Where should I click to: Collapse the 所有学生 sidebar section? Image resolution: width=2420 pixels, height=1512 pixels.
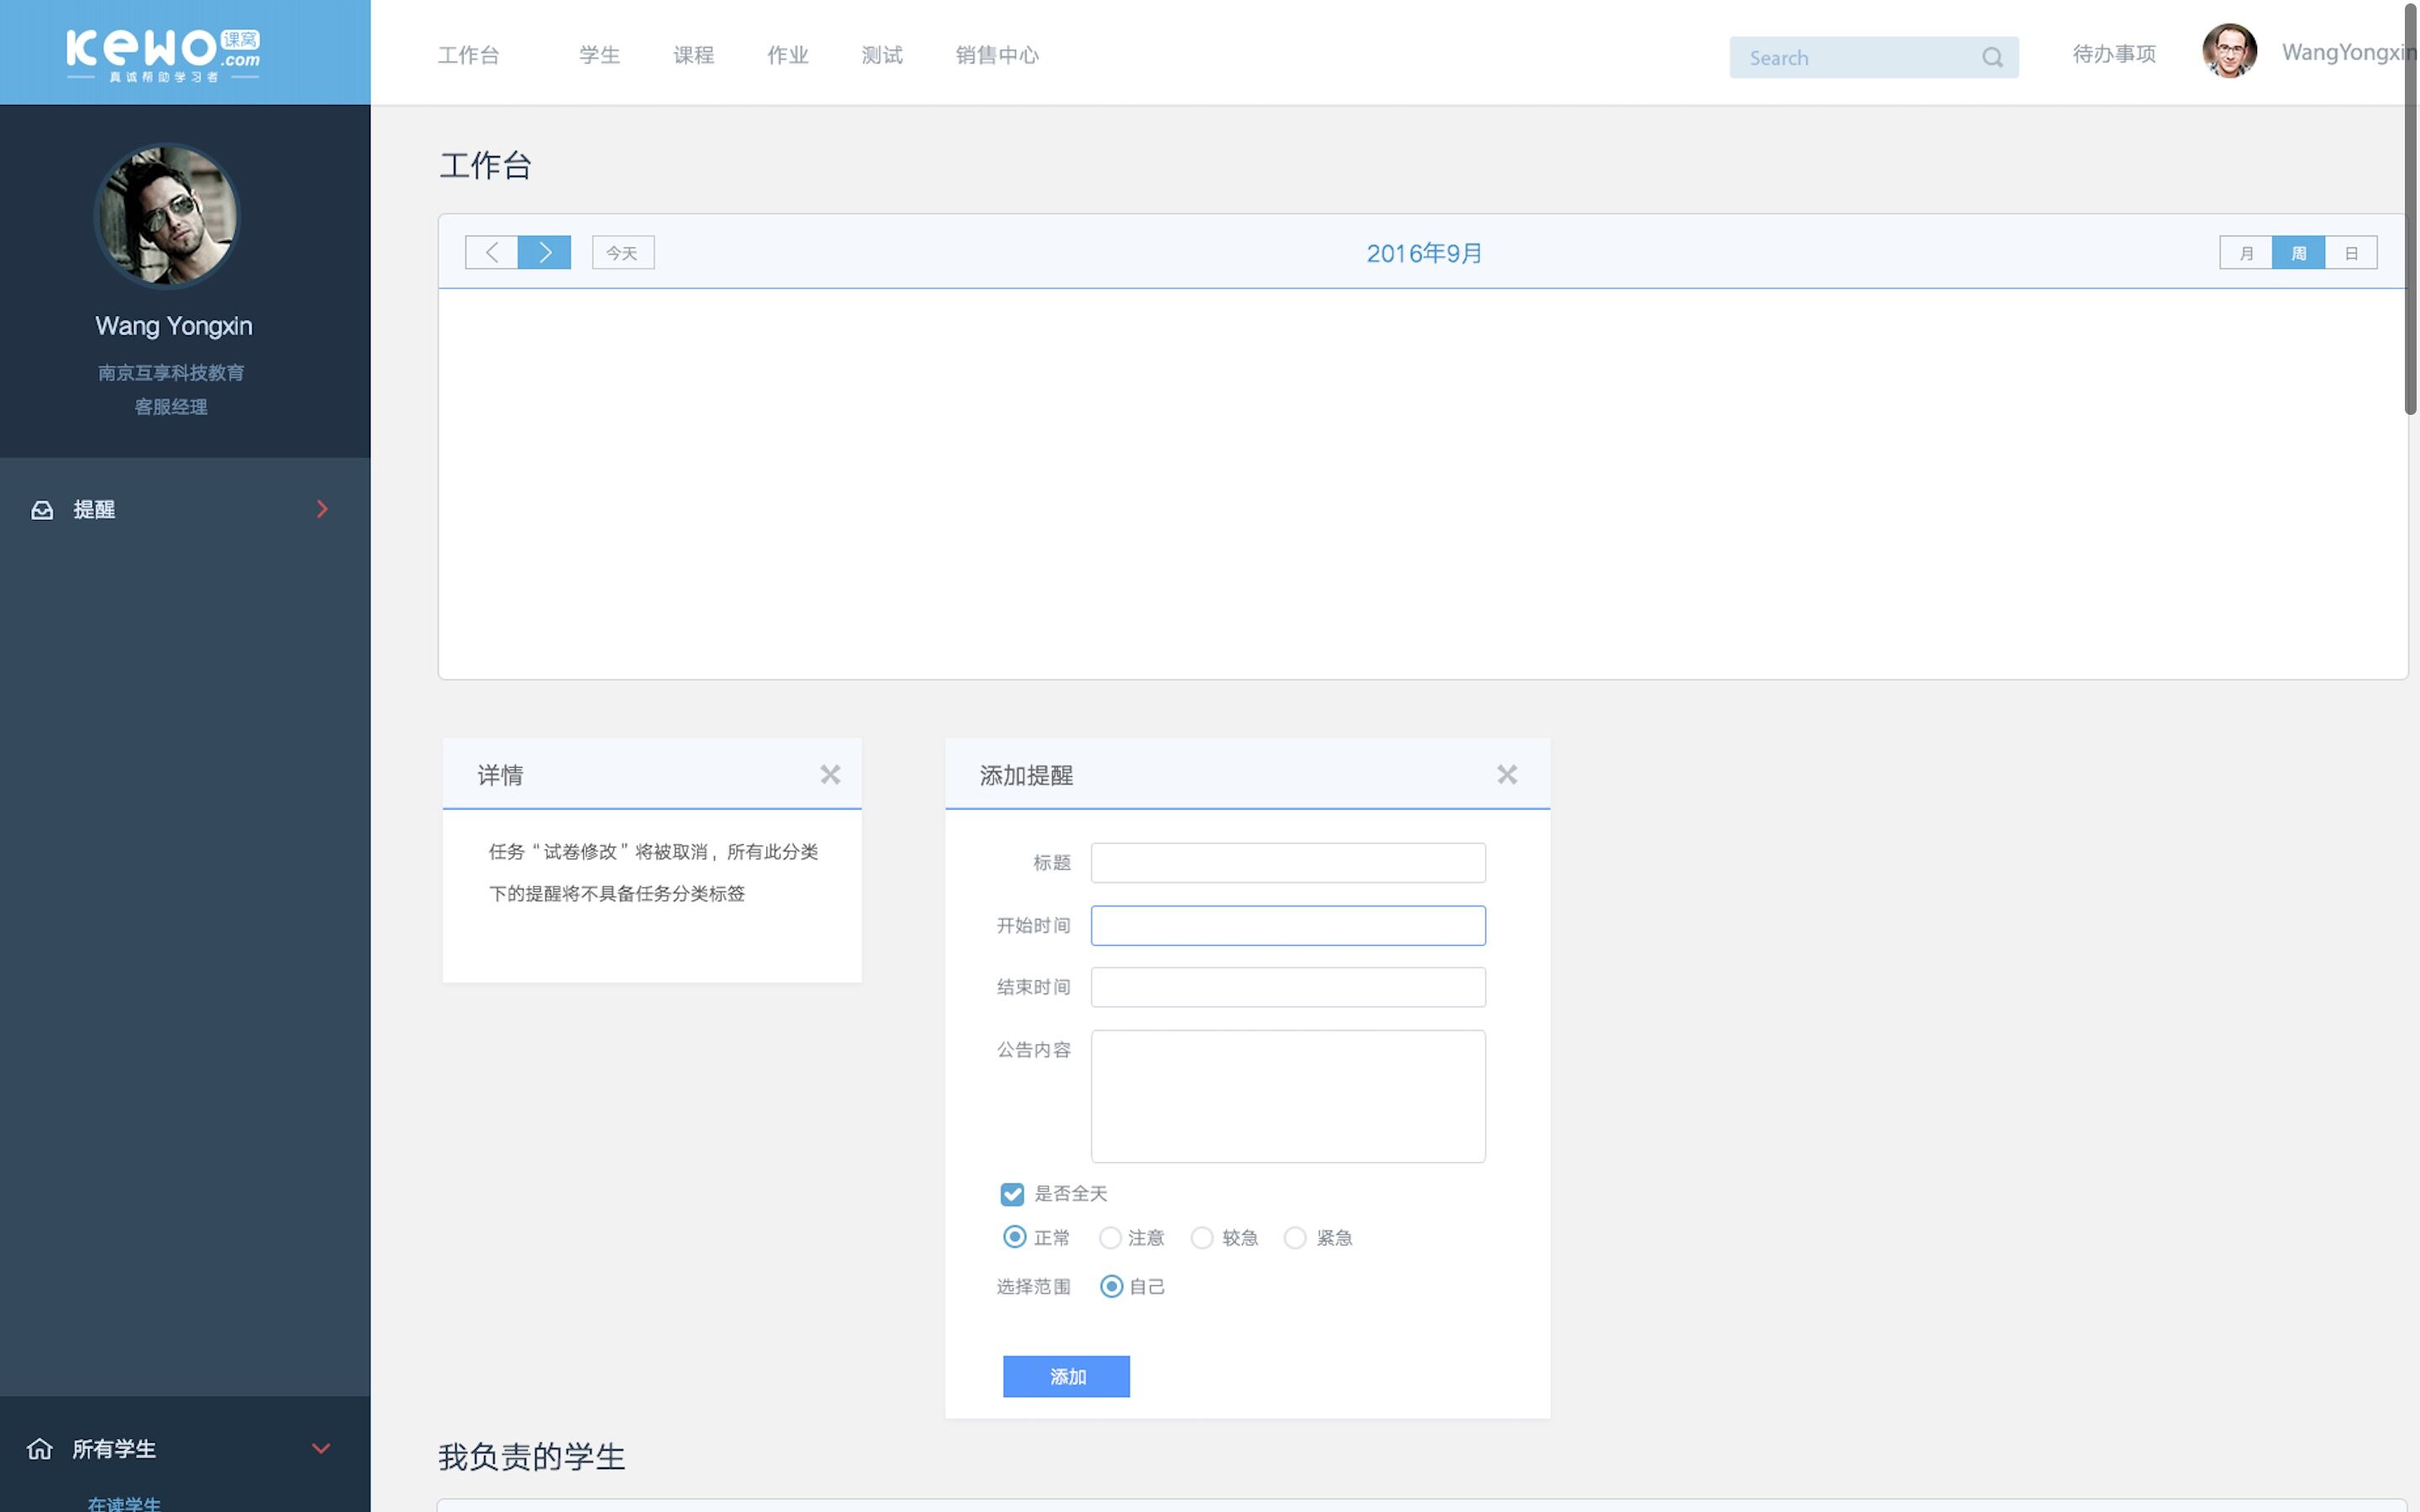click(321, 1448)
